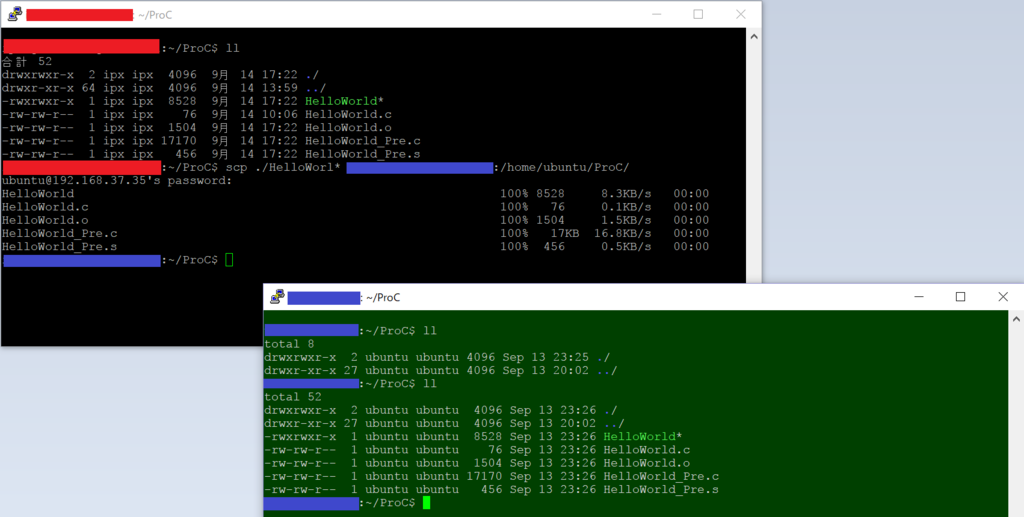Image resolution: width=1024 pixels, height=517 pixels.
Task: Maximize the black terminal window
Action: tap(698, 14)
